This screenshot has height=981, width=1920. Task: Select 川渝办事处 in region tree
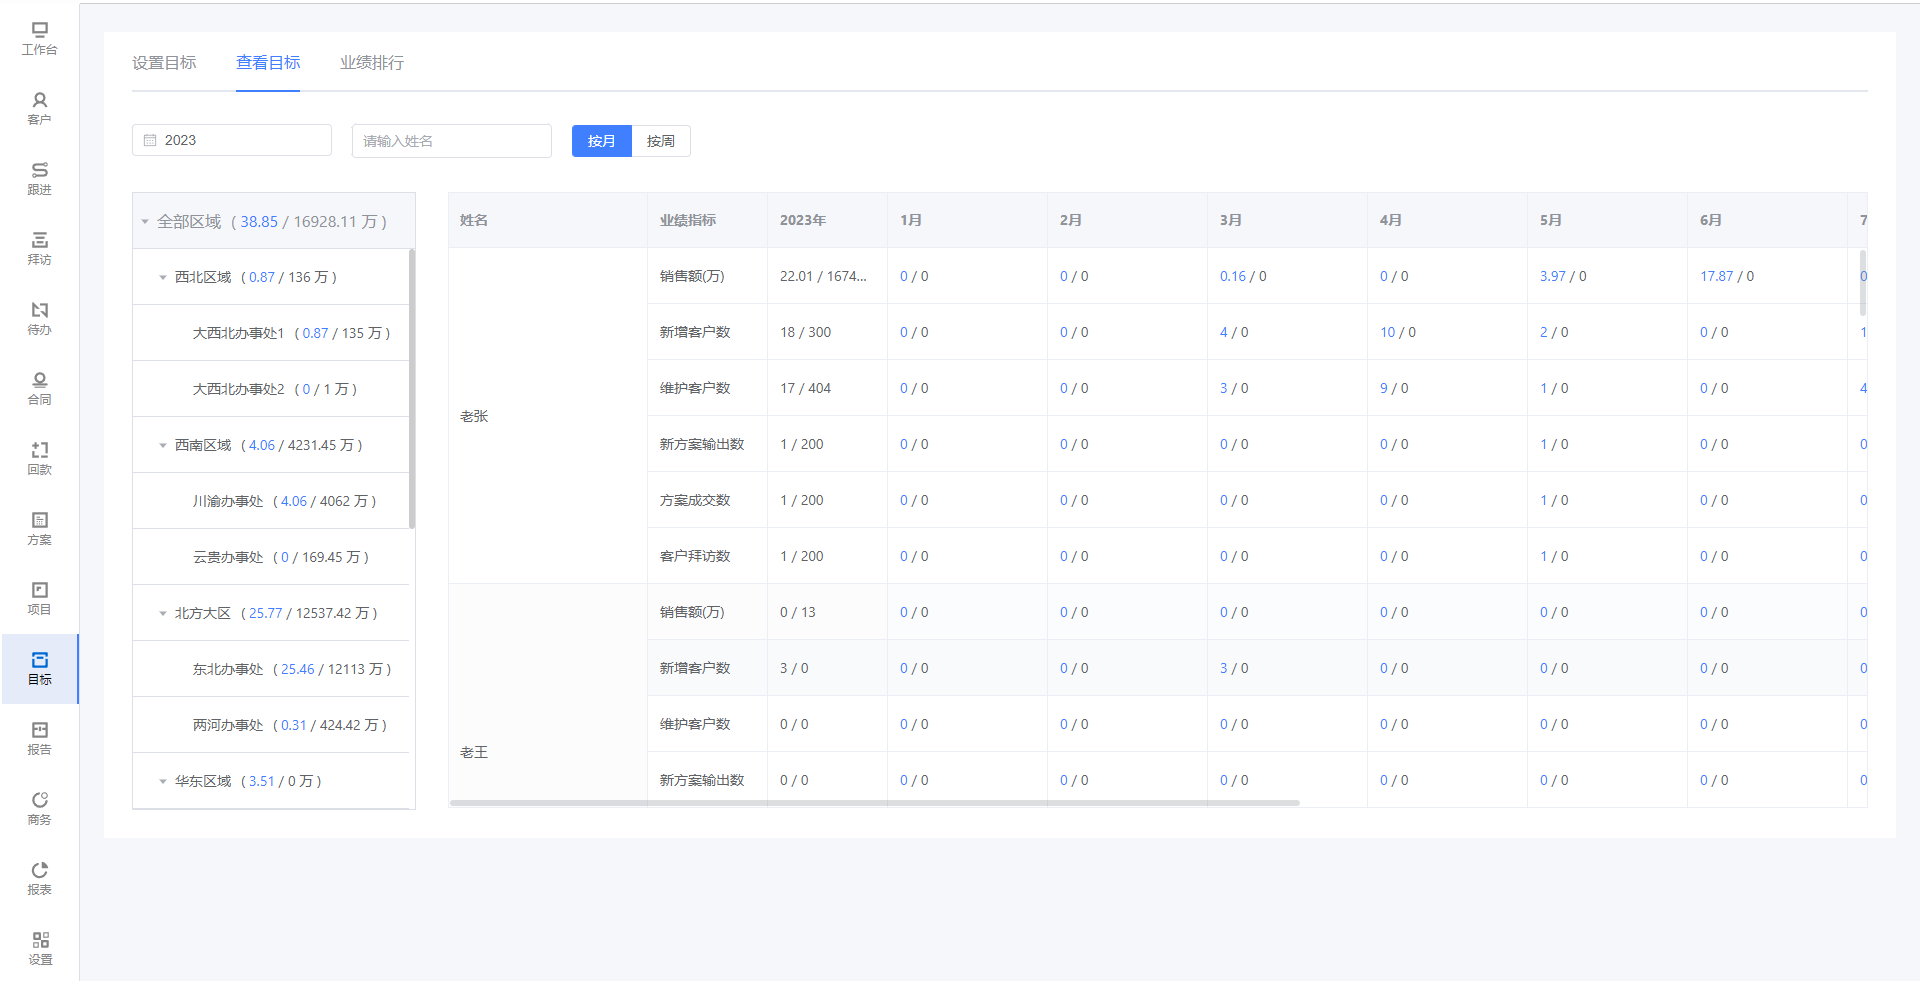click(x=271, y=501)
